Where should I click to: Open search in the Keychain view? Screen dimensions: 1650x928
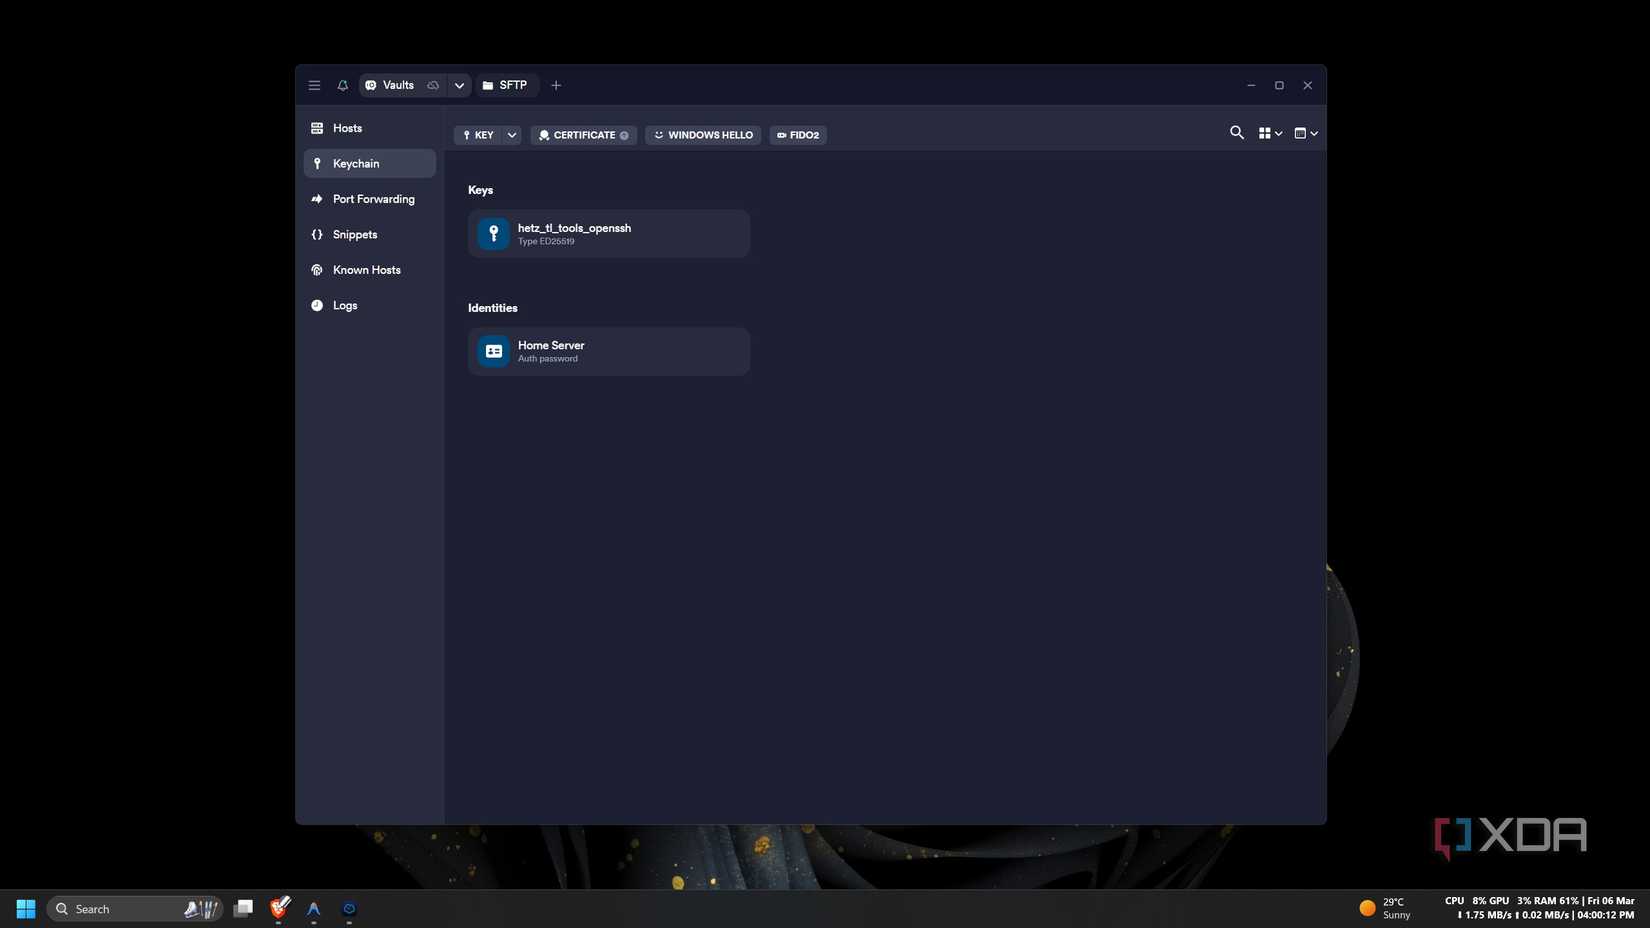click(1236, 132)
